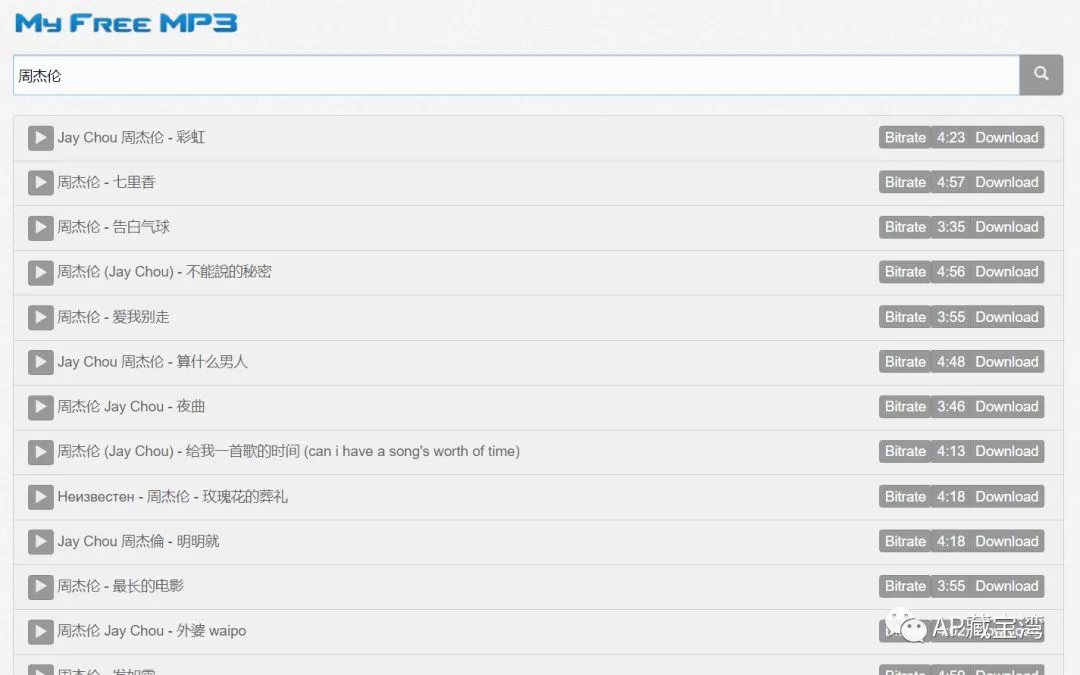Download the song 算什么男人
This screenshot has height=675, width=1080.
[x=1006, y=362]
